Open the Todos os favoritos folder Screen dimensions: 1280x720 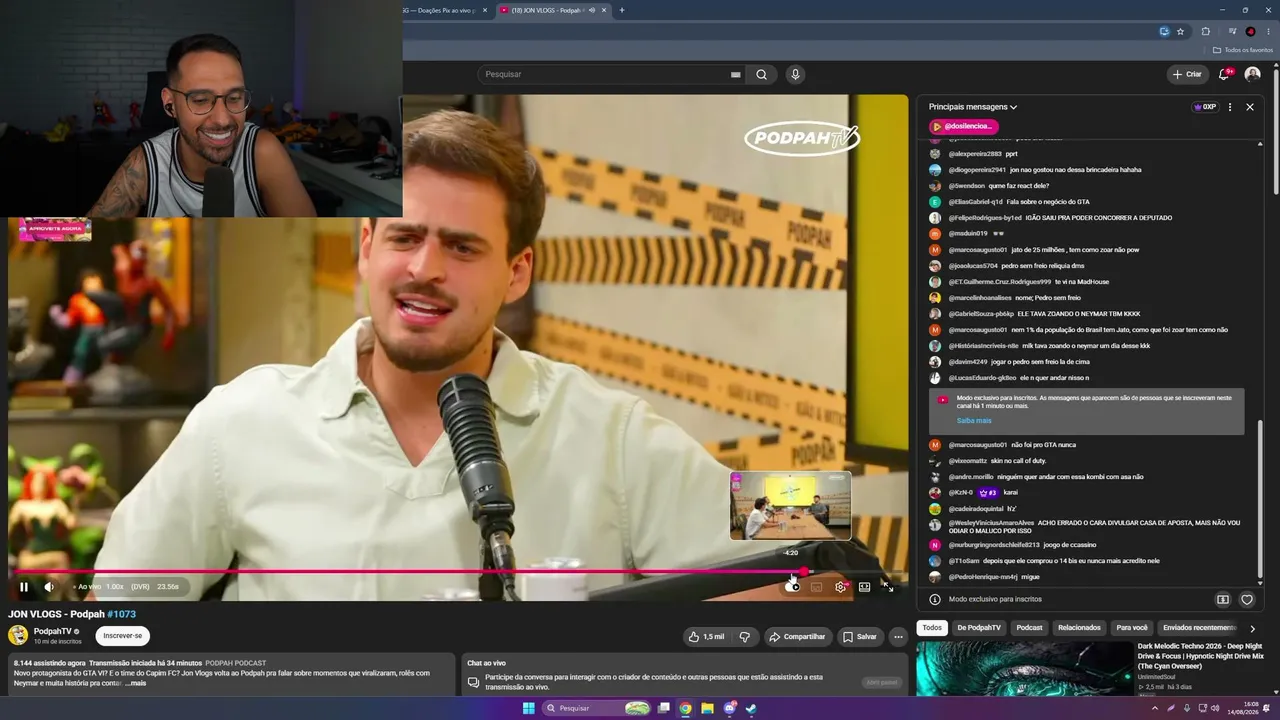(x=1243, y=50)
